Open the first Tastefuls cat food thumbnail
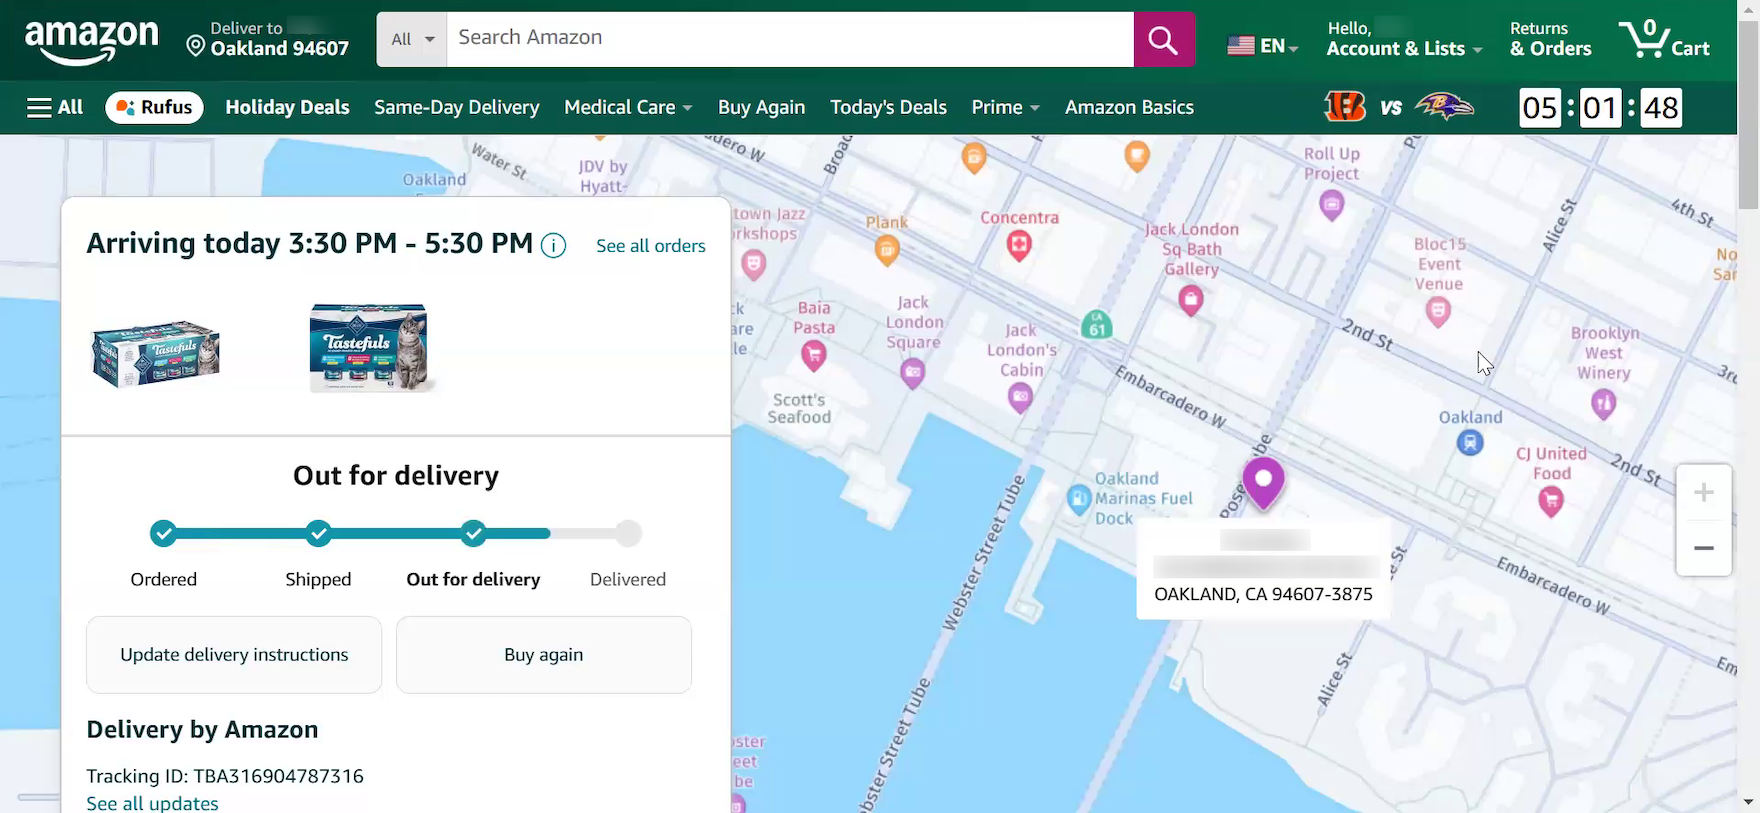 (x=156, y=352)
